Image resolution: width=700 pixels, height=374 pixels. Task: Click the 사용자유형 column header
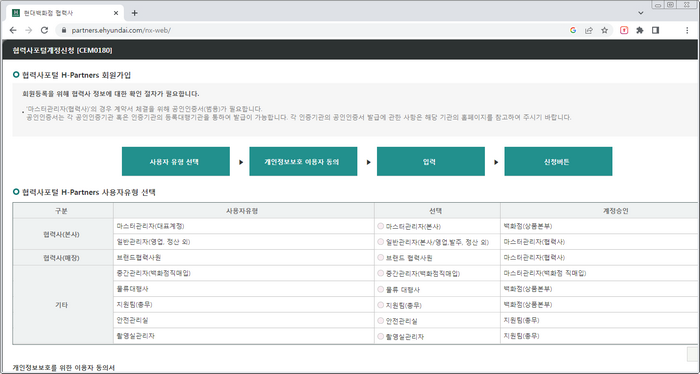(x=244, y=211)
